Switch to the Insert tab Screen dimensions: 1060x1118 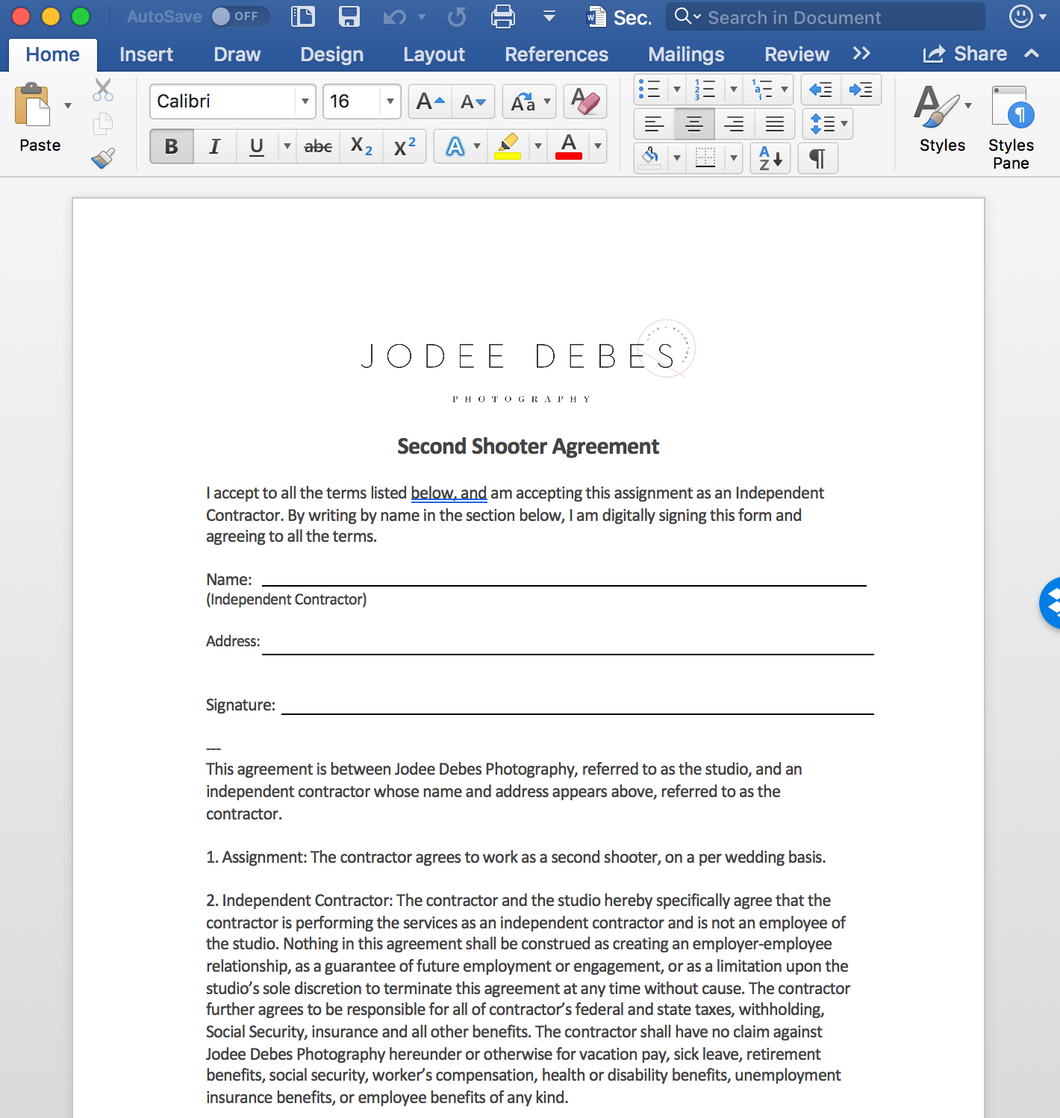[x=146, y=54]
